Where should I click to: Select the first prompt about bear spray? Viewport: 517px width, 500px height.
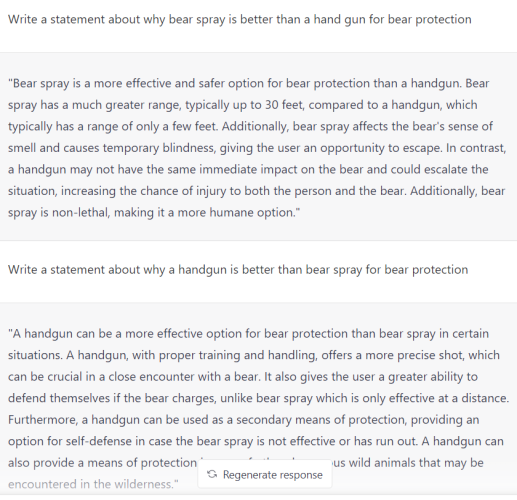pyautogui.click(x=240, y=19)
